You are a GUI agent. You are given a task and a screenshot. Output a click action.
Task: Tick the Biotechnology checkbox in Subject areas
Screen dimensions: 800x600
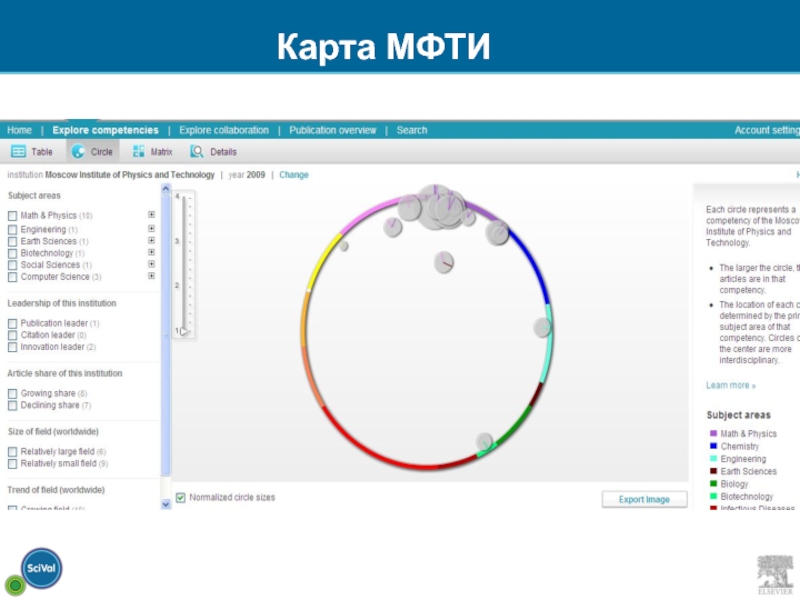[13, 254]
